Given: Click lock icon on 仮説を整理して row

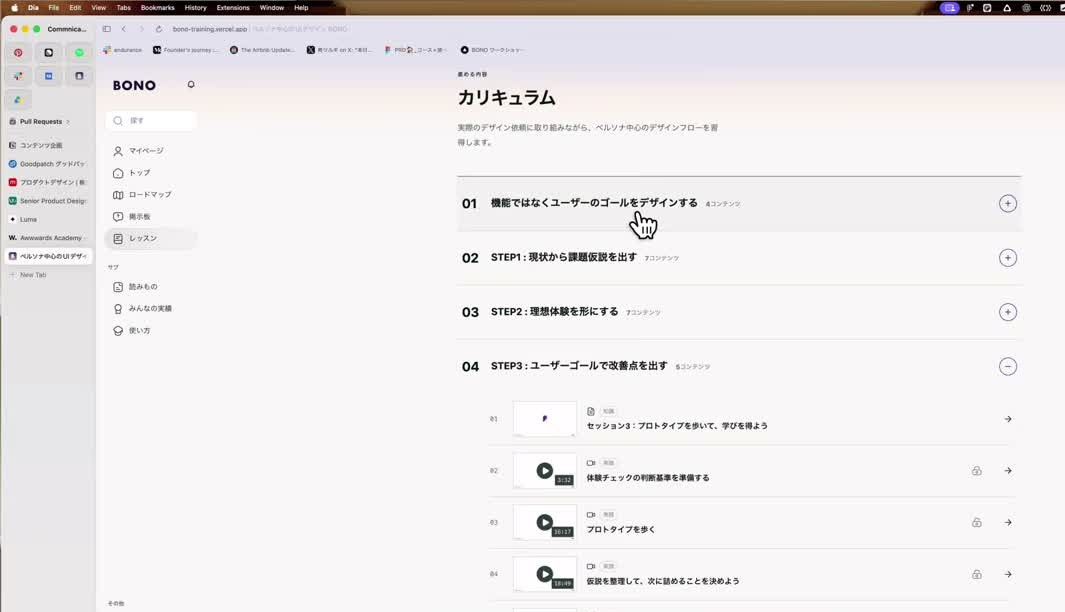Looking at the screenshot, I should point(976,574).
